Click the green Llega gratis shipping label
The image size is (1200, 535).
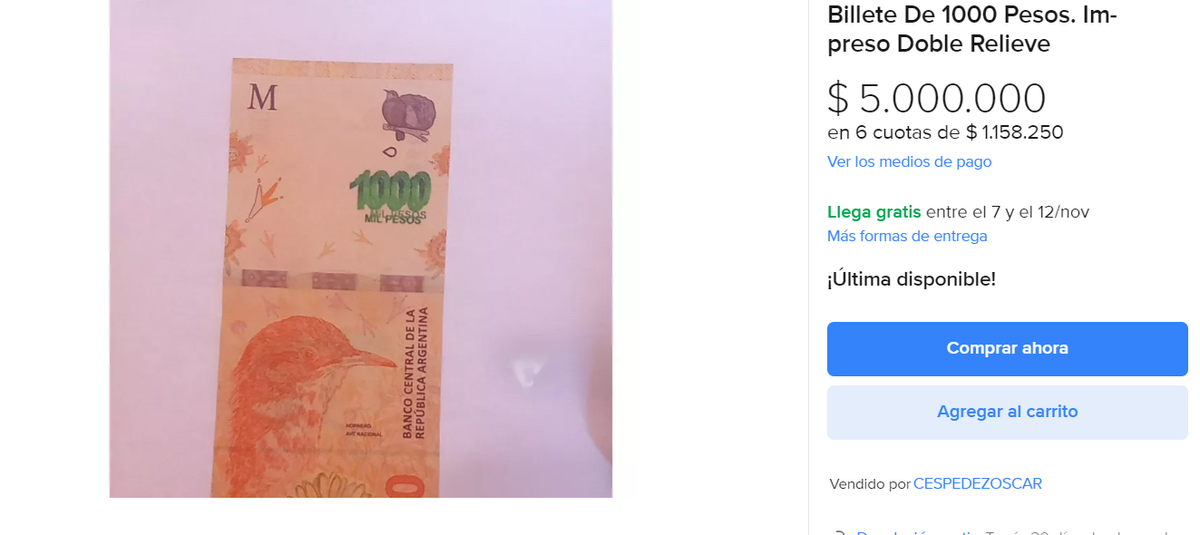874,212
